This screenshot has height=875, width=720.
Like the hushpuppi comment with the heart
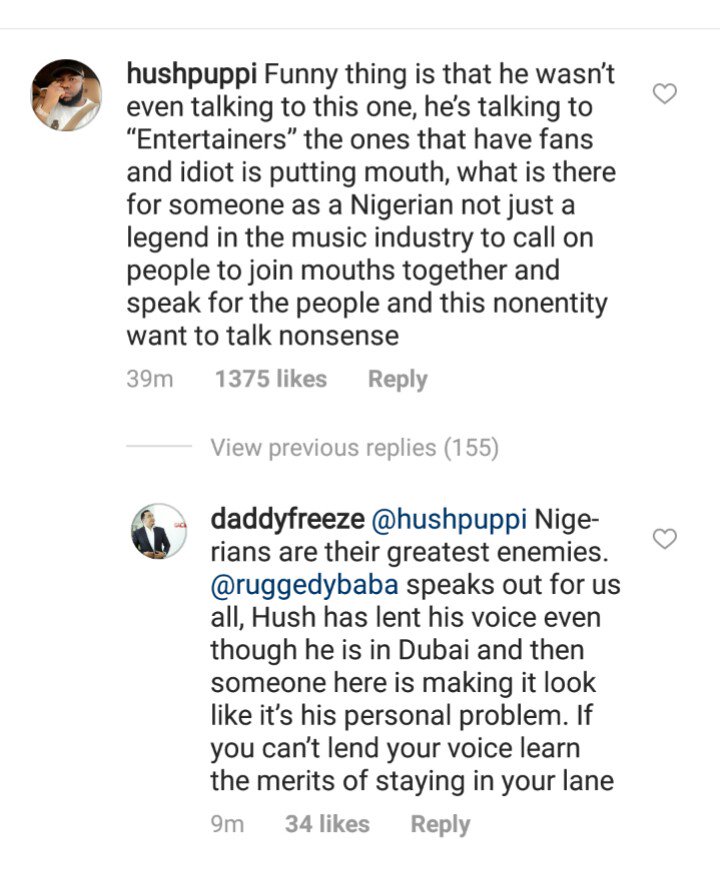click(x=665, y=95)
